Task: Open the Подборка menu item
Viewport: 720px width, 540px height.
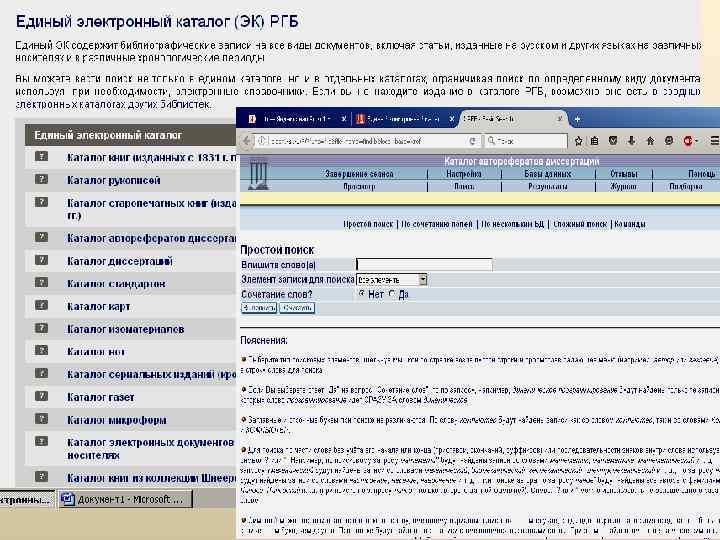Action: tap(686, 186)
